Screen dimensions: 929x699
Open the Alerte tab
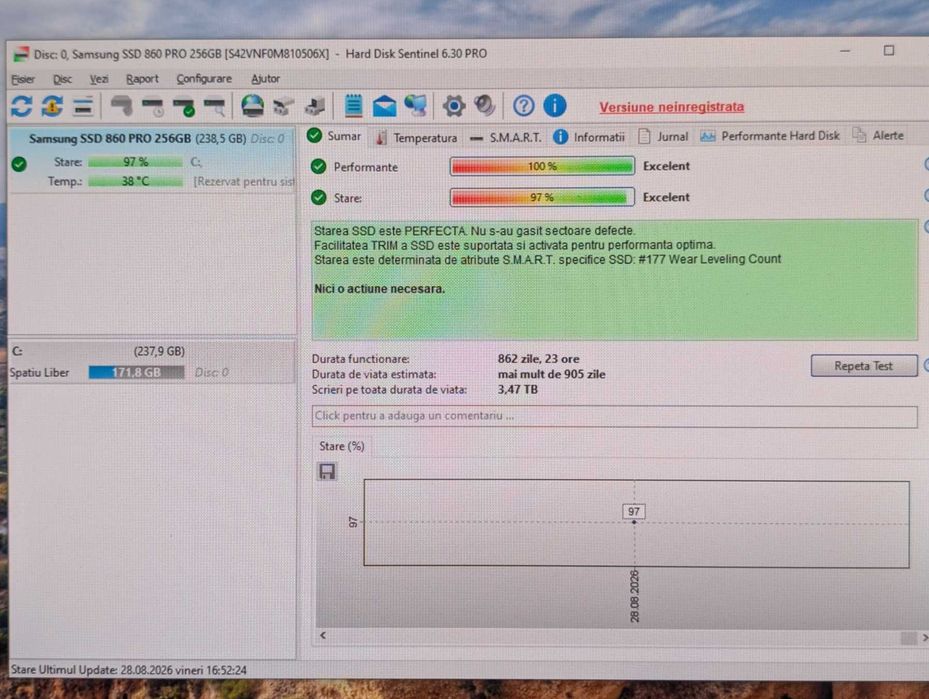click(x=879, y=135)
